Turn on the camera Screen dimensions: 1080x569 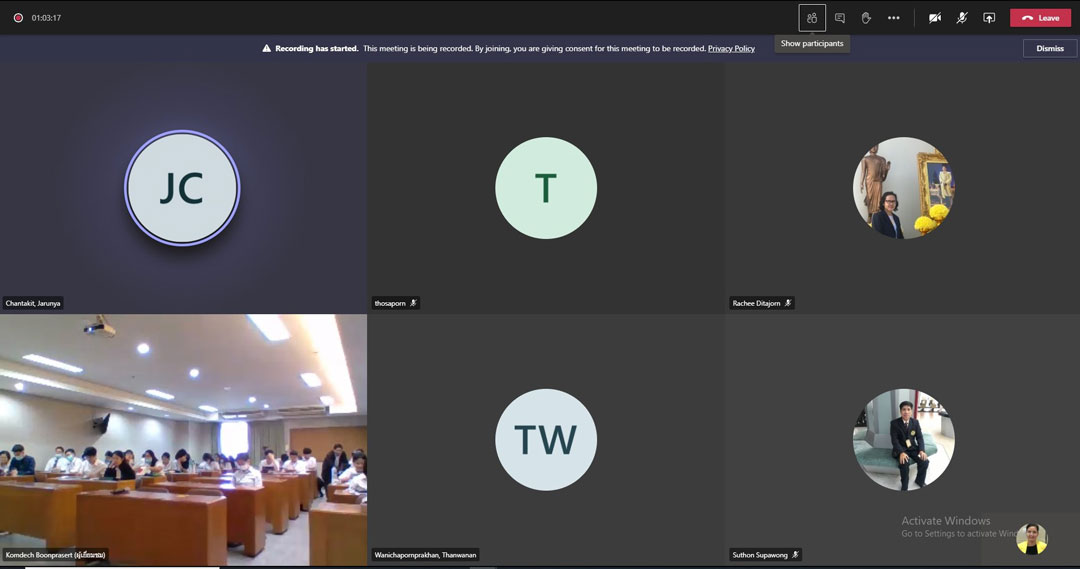click(x=935, y=18)
